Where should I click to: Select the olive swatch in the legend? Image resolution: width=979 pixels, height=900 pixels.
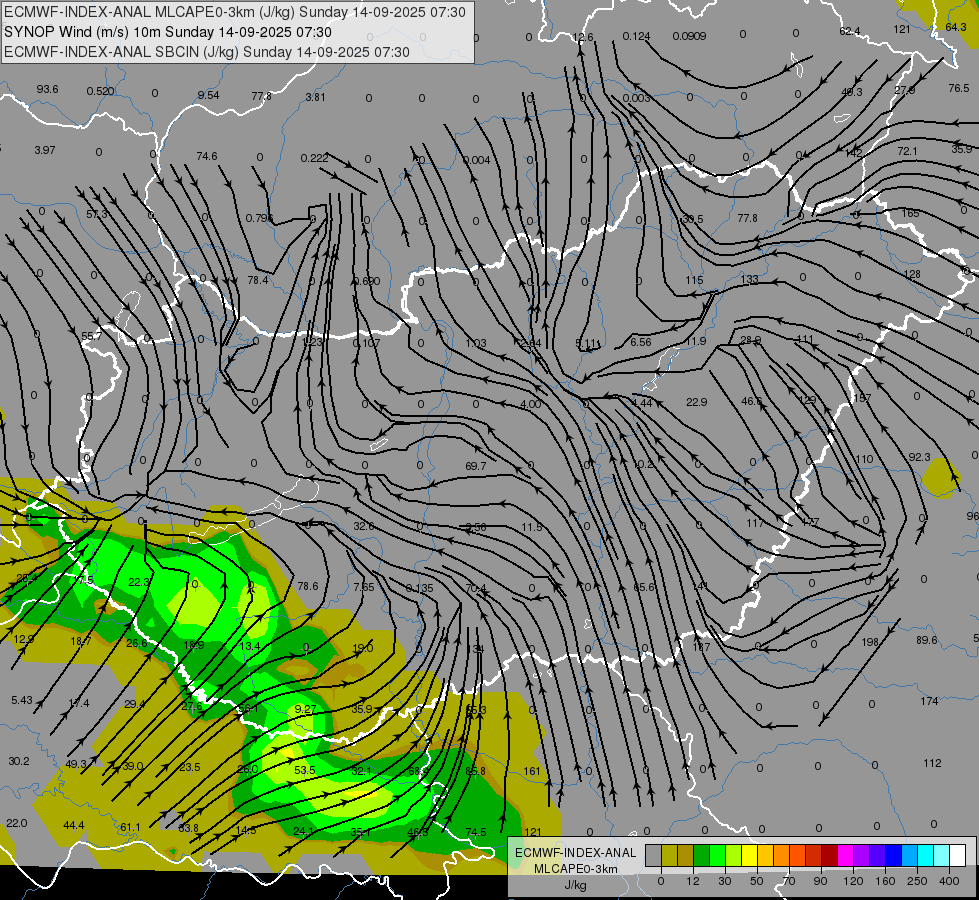669,855
